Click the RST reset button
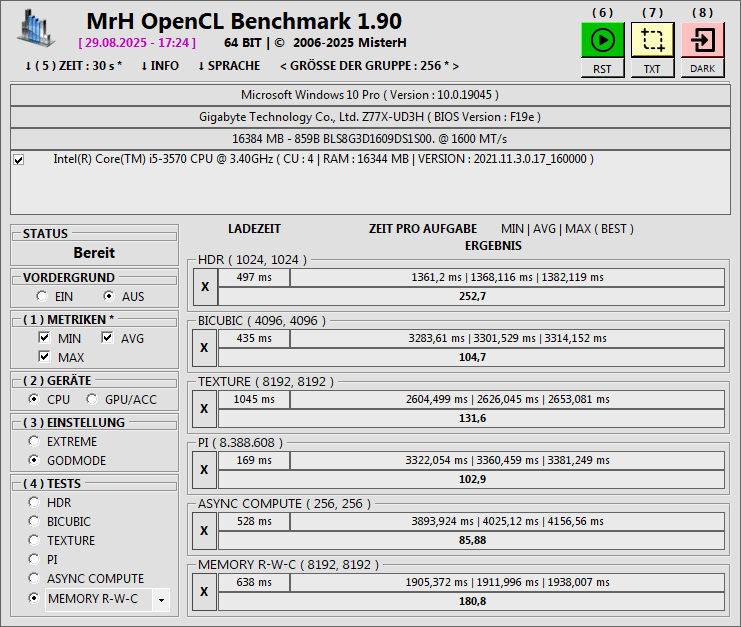The width and height of the screenshot is (741, 627). 603,69
